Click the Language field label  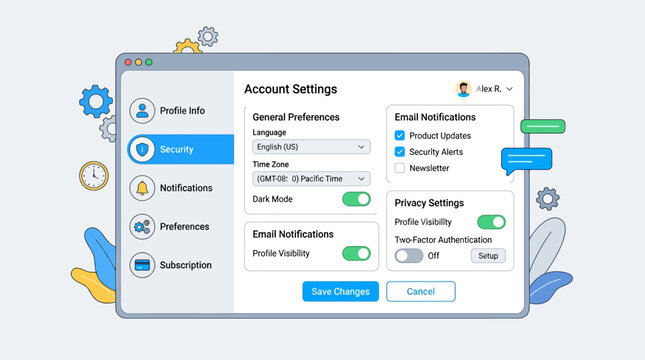269,132
